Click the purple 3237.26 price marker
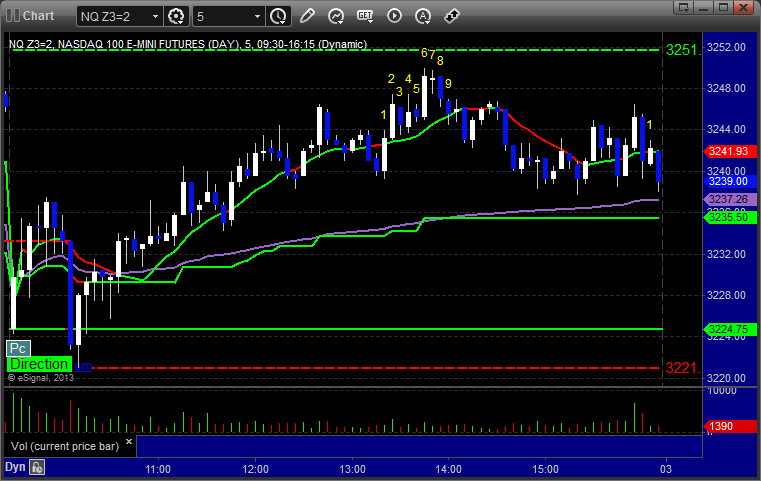This screenshot has width=761, height=481. [729, 199]
